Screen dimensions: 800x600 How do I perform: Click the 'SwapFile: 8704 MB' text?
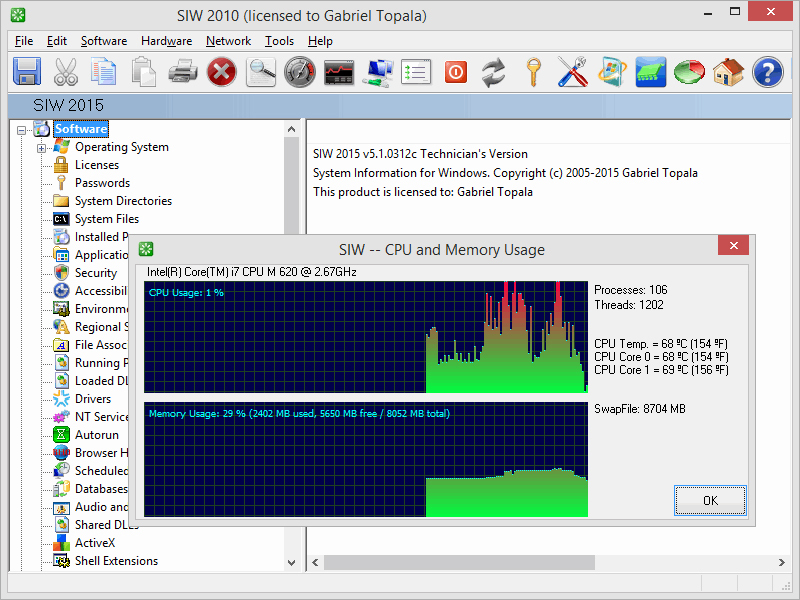click(640, 409)
